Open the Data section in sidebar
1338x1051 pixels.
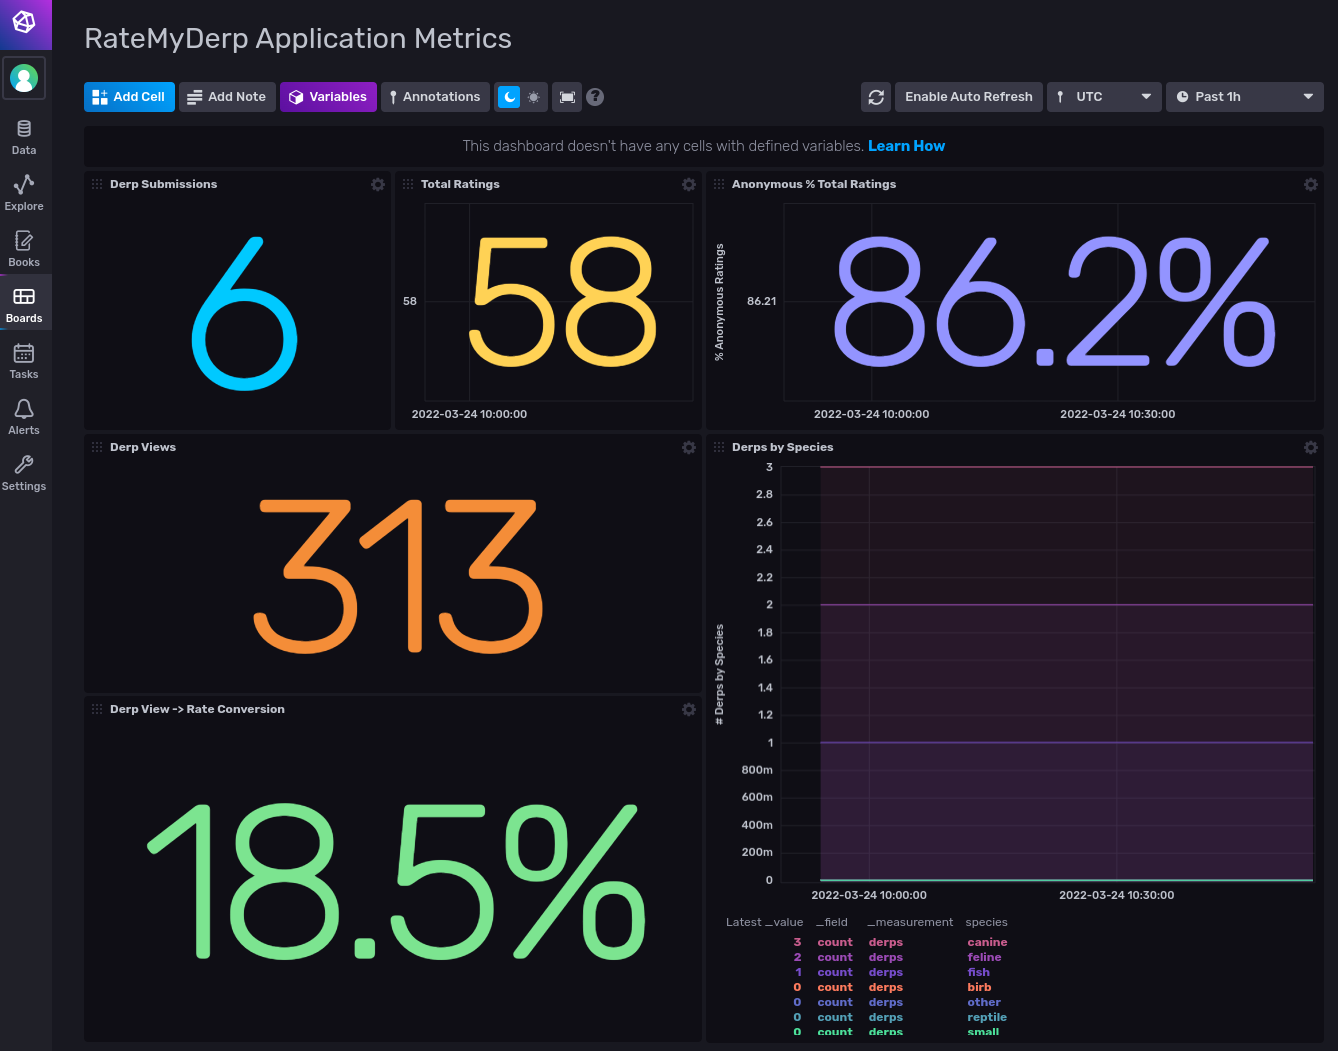24,137
